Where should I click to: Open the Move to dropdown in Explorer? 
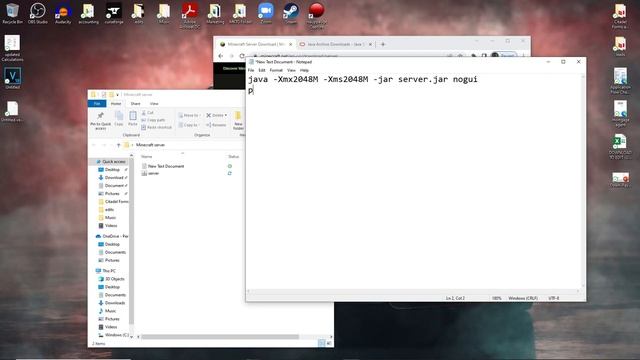click(x=190, y=116)
